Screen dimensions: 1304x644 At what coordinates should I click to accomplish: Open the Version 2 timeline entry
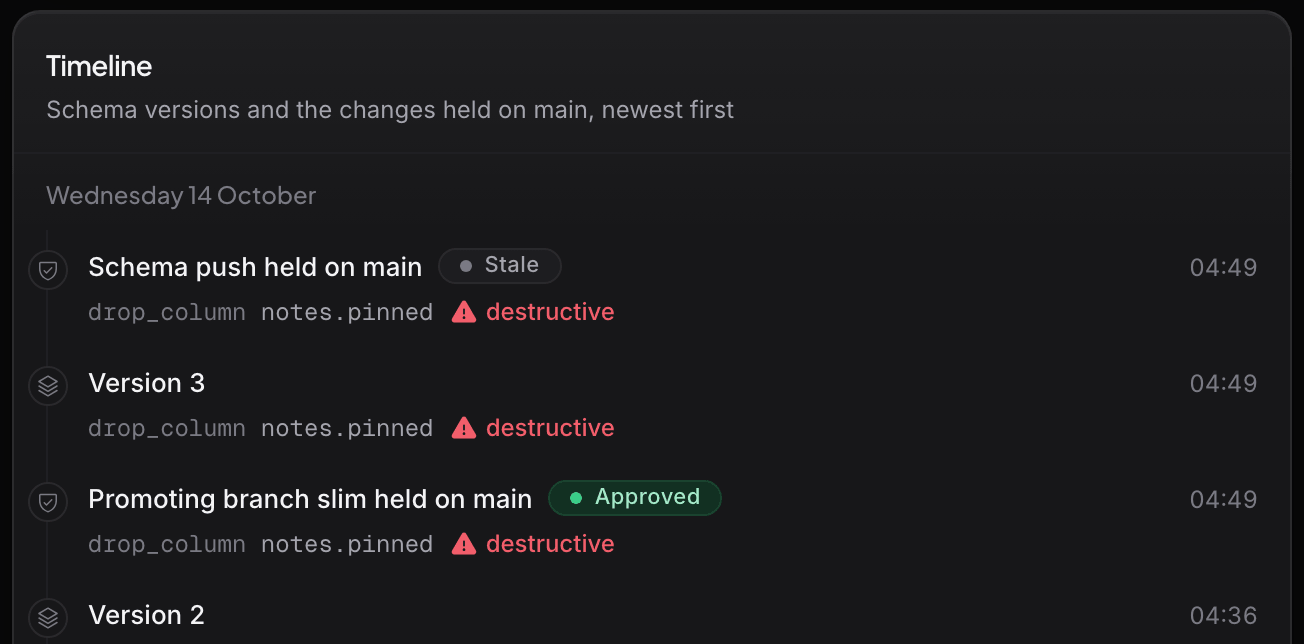pyautogui.click(x=147, y=615)
